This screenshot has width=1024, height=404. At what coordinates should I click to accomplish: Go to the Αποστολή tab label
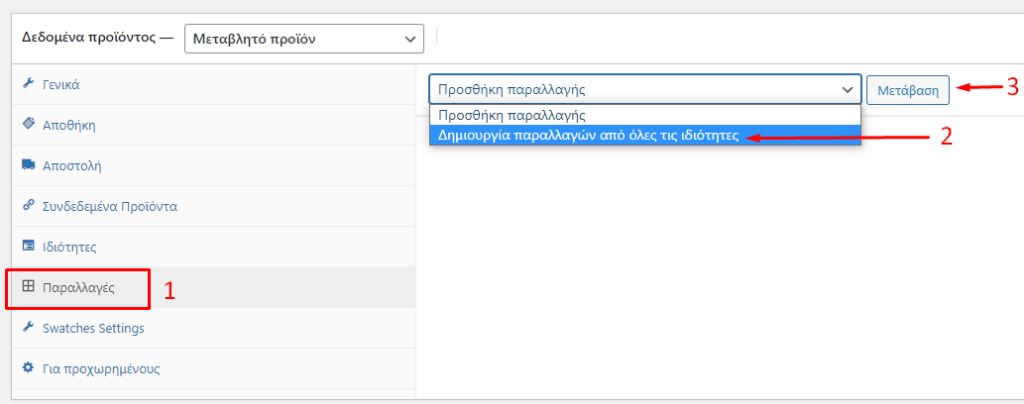pyautogui.click(x=72, y=166)
